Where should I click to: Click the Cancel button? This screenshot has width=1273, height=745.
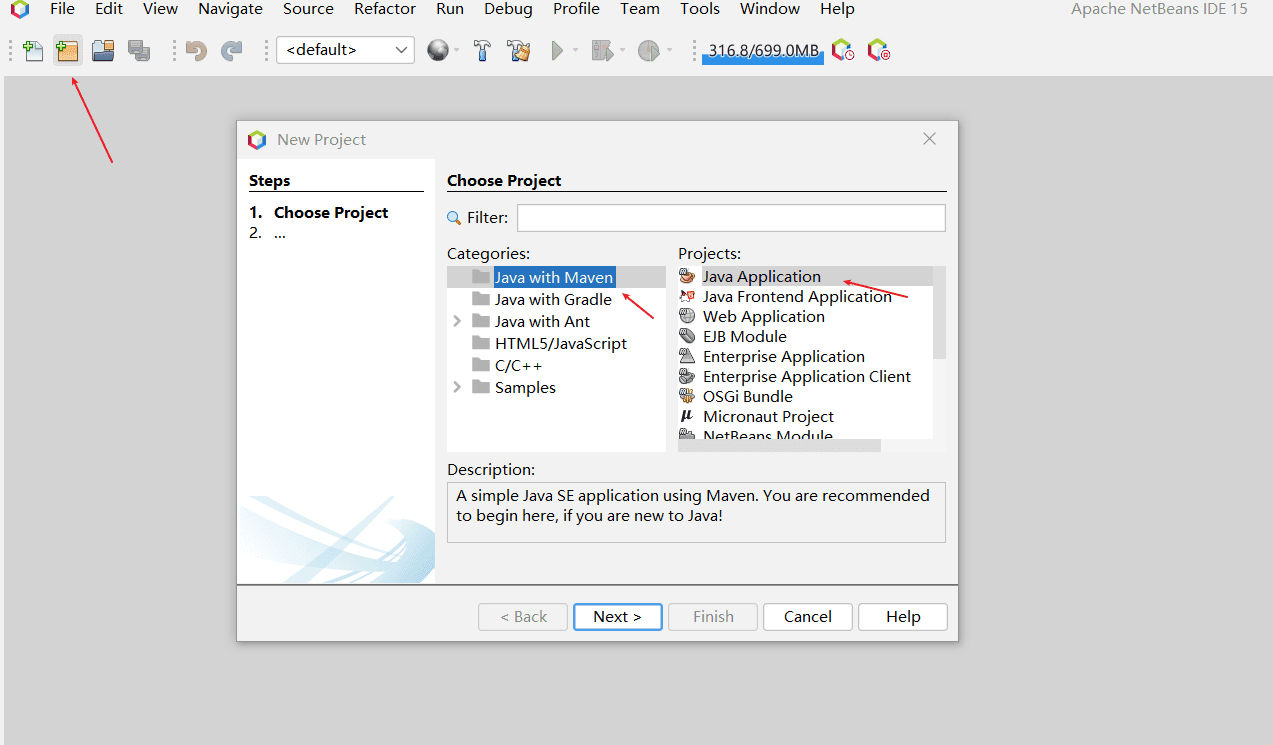[x=808, y=617]
